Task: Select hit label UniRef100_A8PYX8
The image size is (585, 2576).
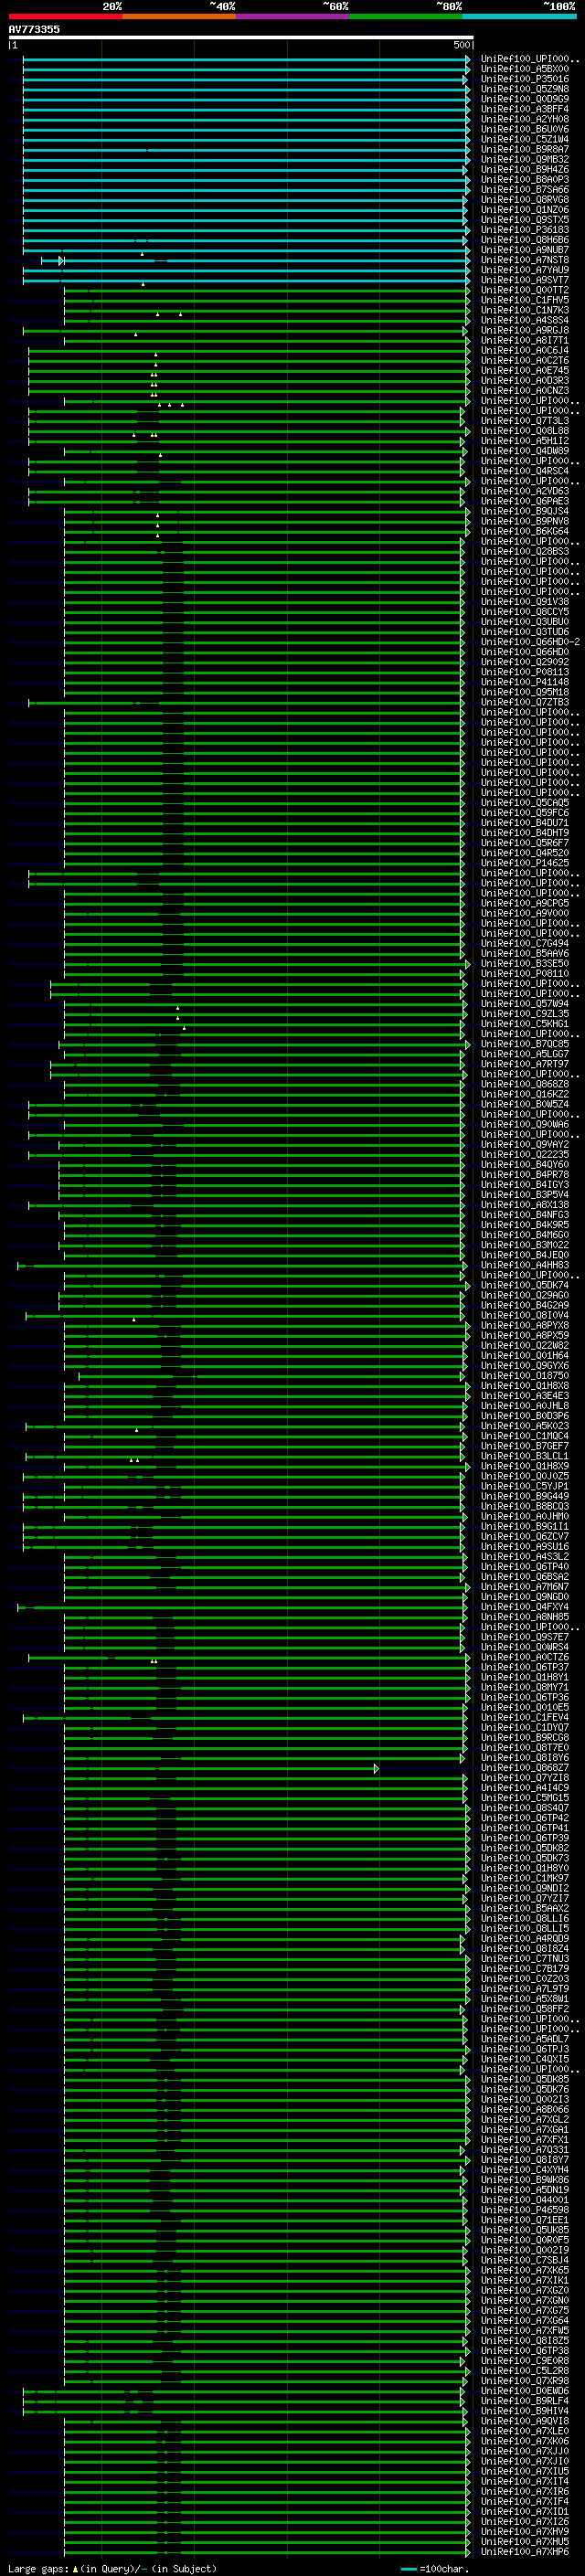Action: tap(525, 1325)
